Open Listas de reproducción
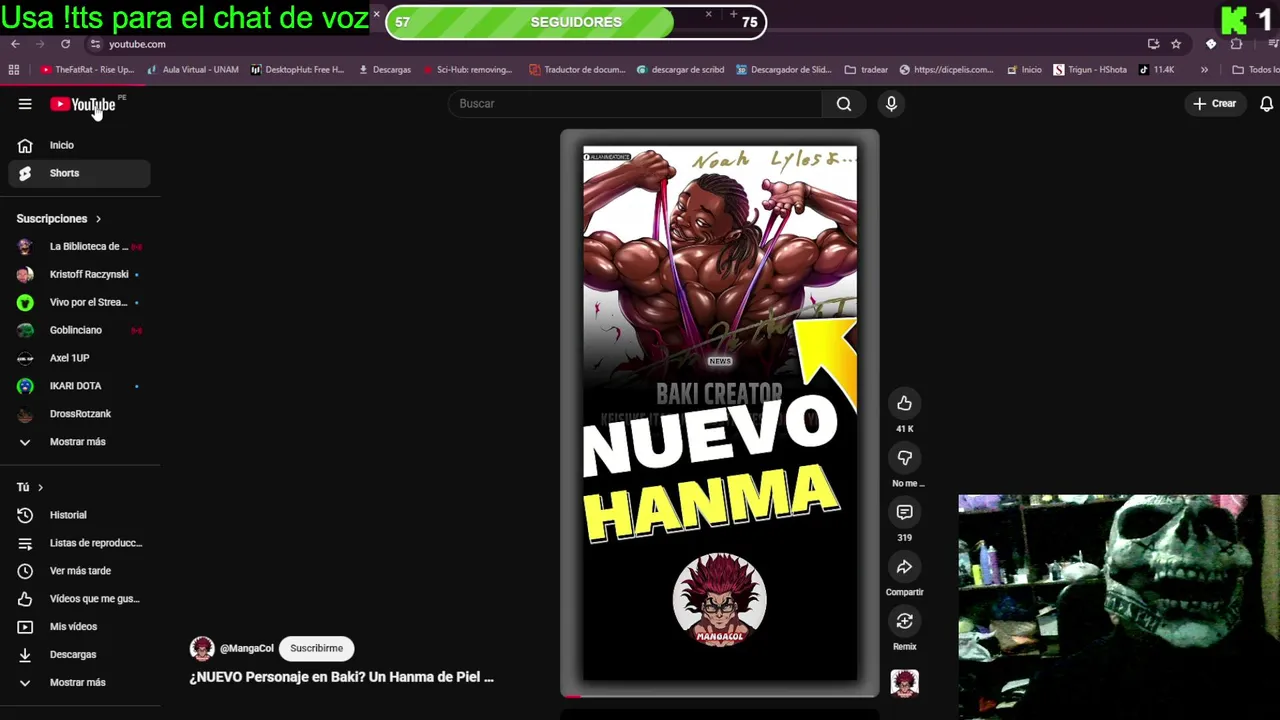1280x720 pixels. (x=80, y=543)
